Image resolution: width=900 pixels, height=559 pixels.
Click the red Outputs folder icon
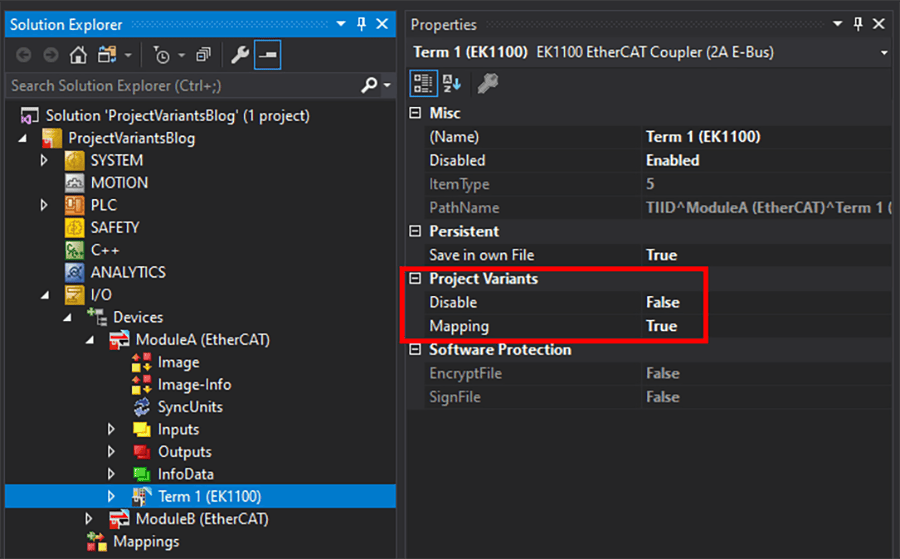(x=141, y=452)
